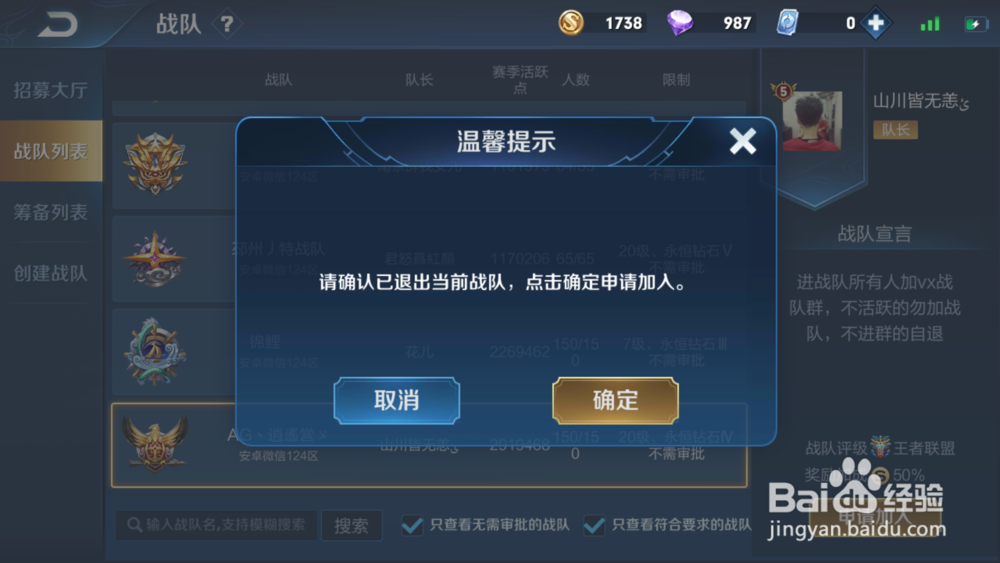Close the 温馨提示 dialog with X
The width and height of the screenshot is (1000, 563).
click(743, 141)
